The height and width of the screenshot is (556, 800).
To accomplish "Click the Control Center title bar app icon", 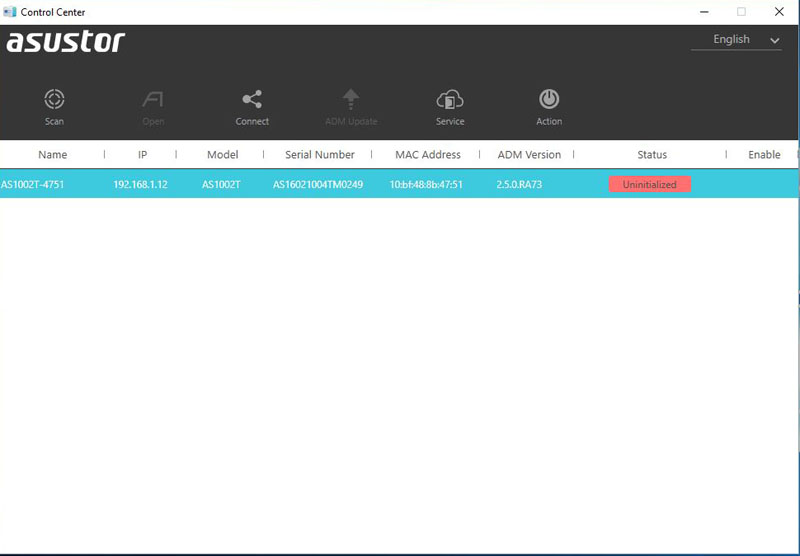I will (x=10, y=12).
